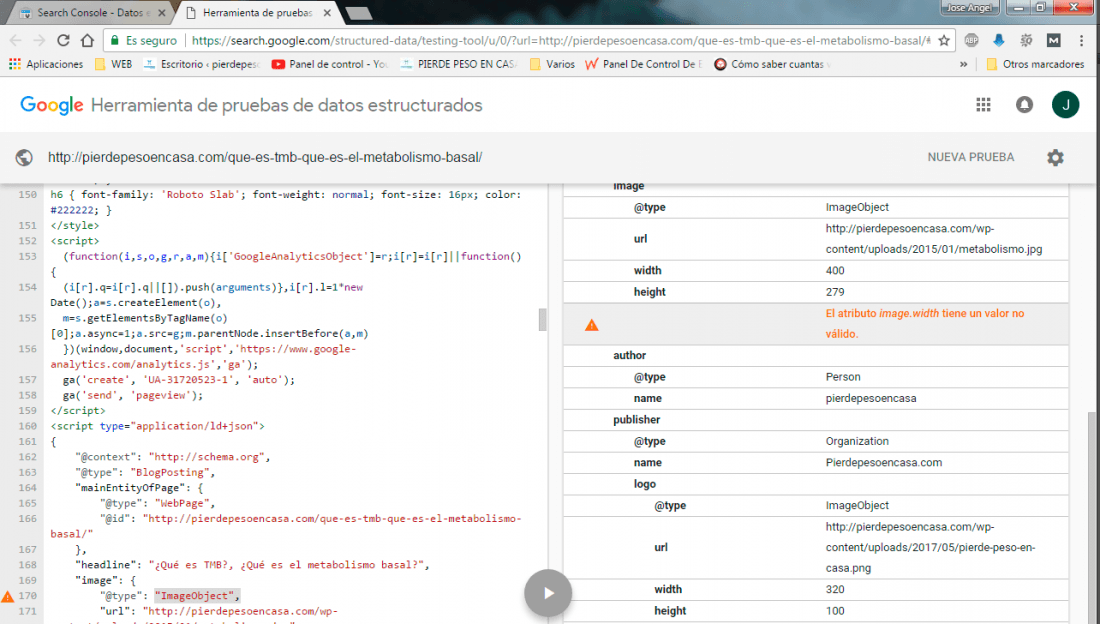Open Google apps grid icon
The image size is (1100, 624).
pos(984,105)
